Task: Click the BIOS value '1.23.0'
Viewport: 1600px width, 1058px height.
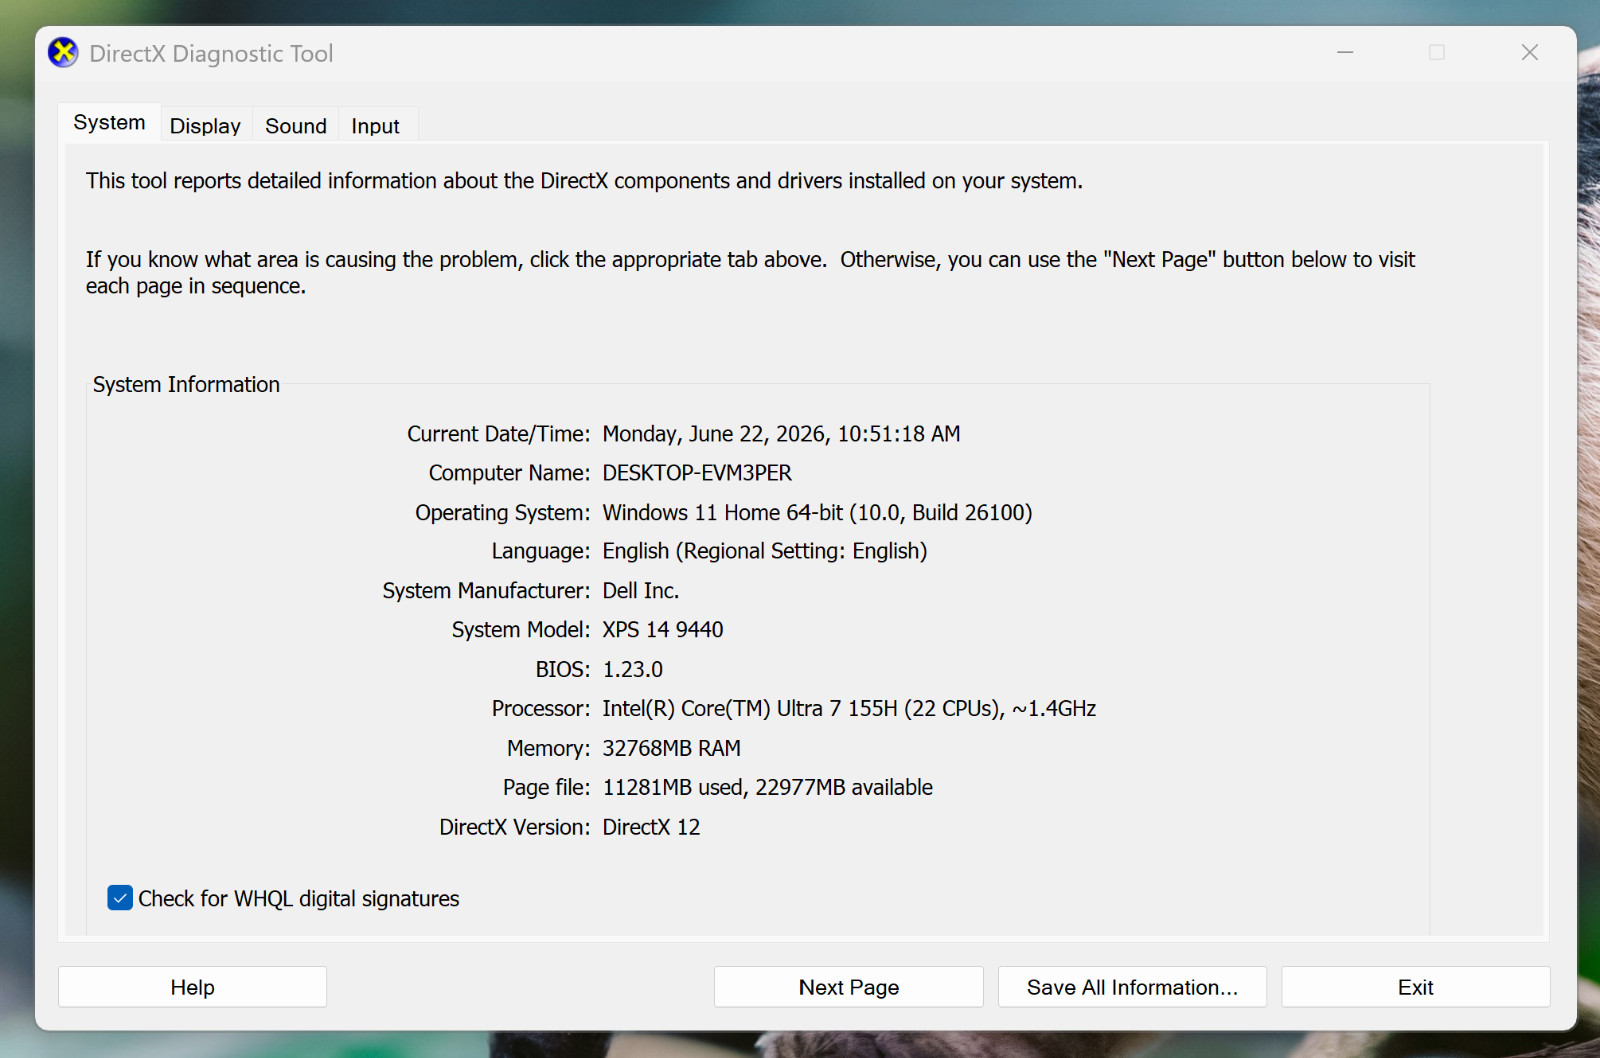Action: click(633, 670)
